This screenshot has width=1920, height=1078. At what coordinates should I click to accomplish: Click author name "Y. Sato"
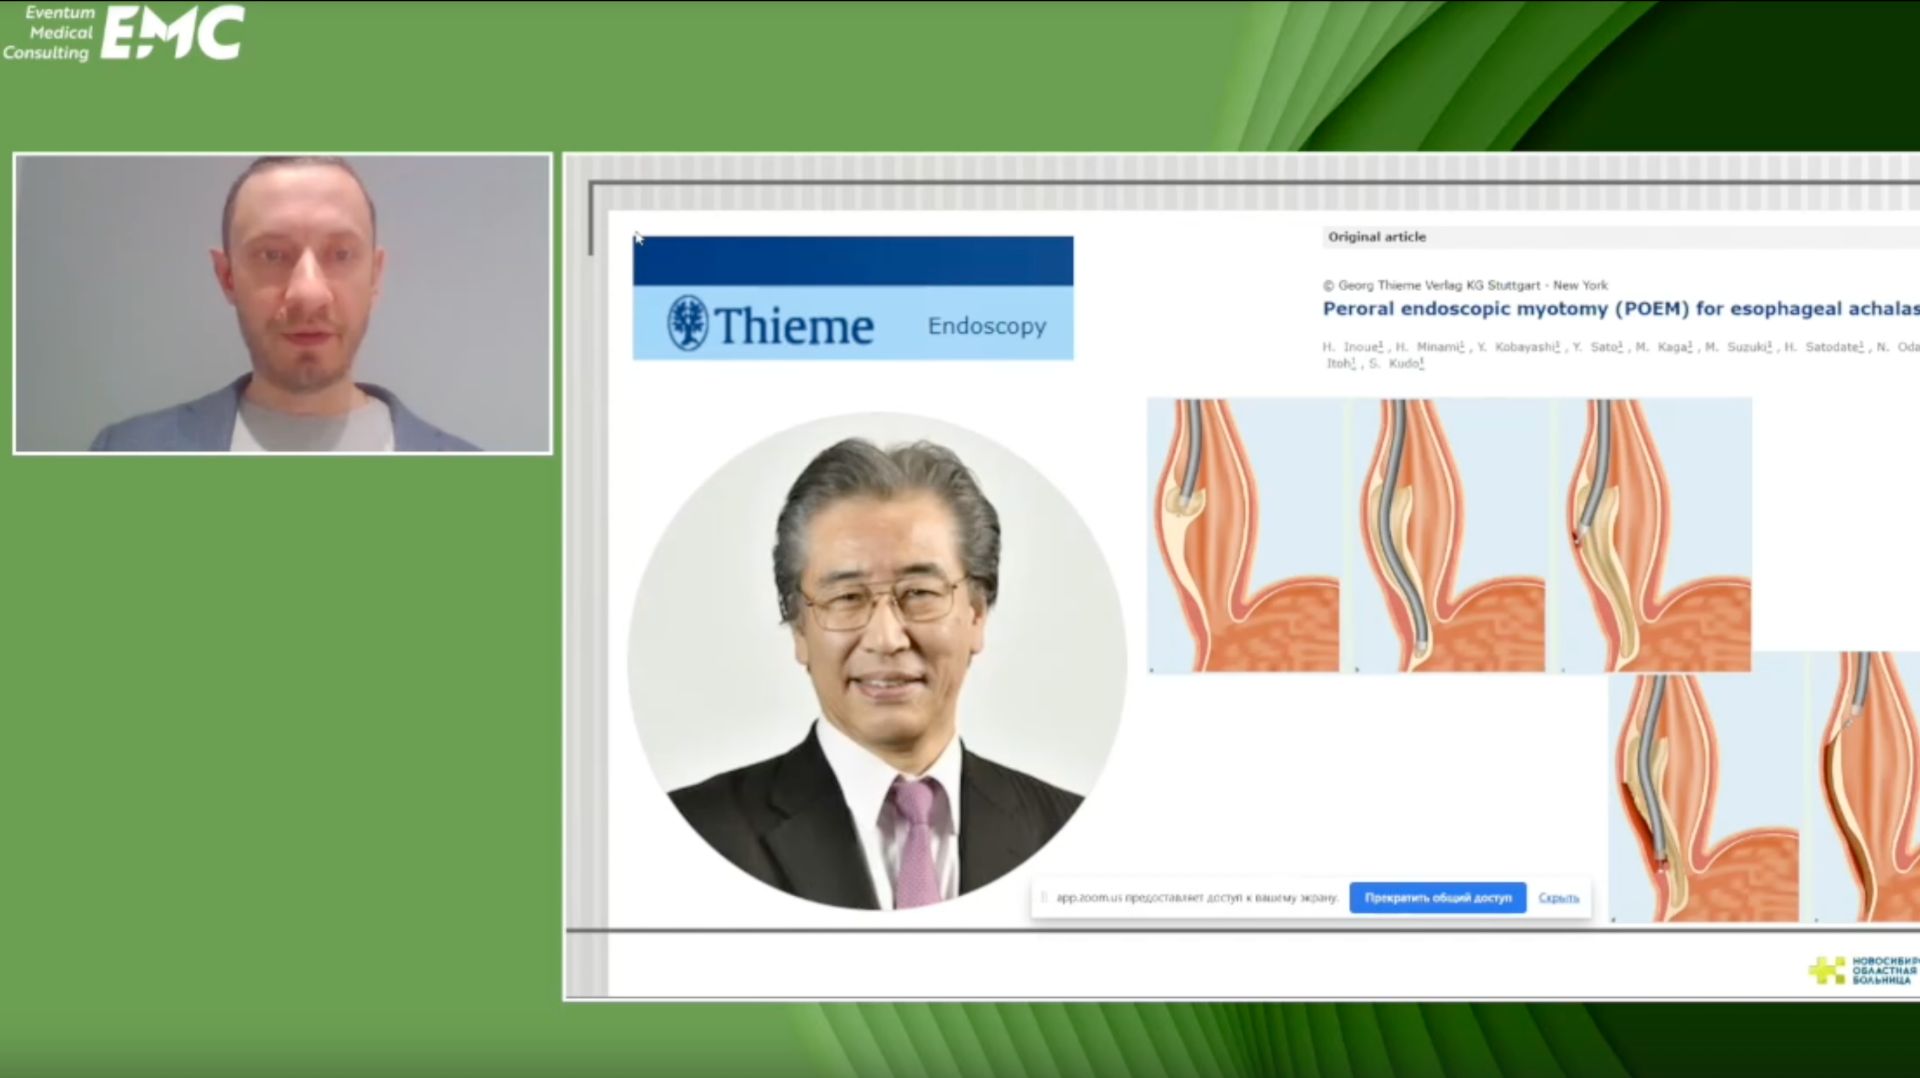(x=1597, y=347)
